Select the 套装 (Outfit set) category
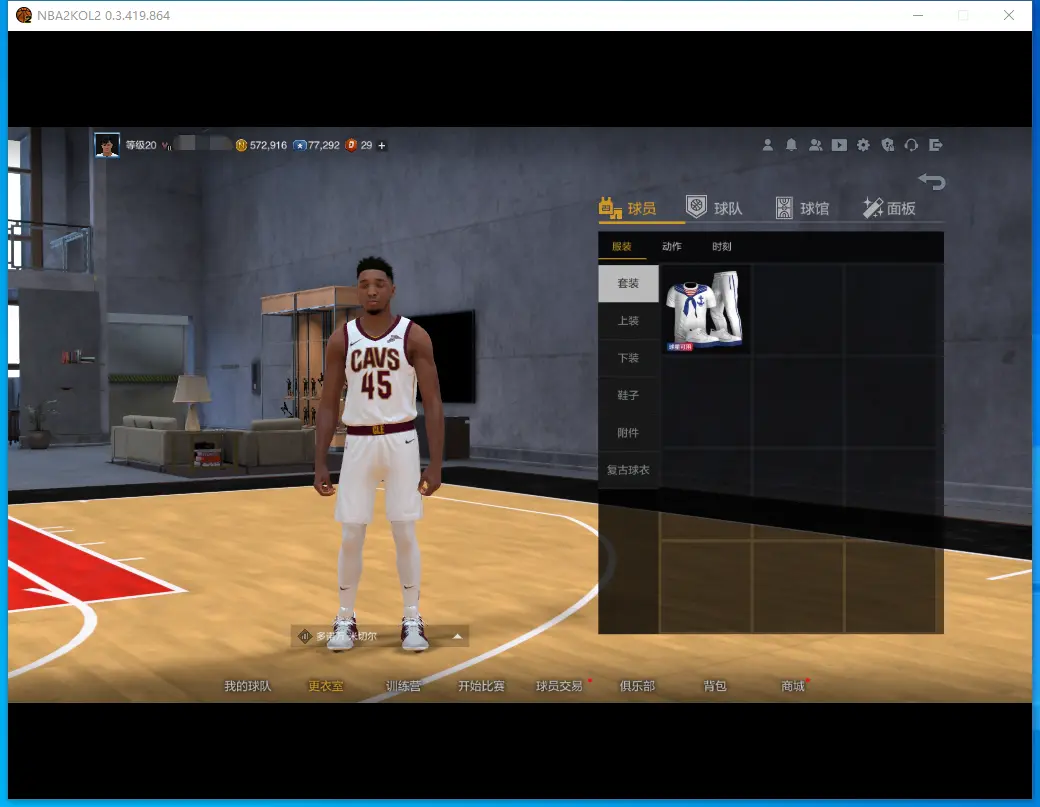Viewport: 1040px width, 807px height. [x=628, y=284]
